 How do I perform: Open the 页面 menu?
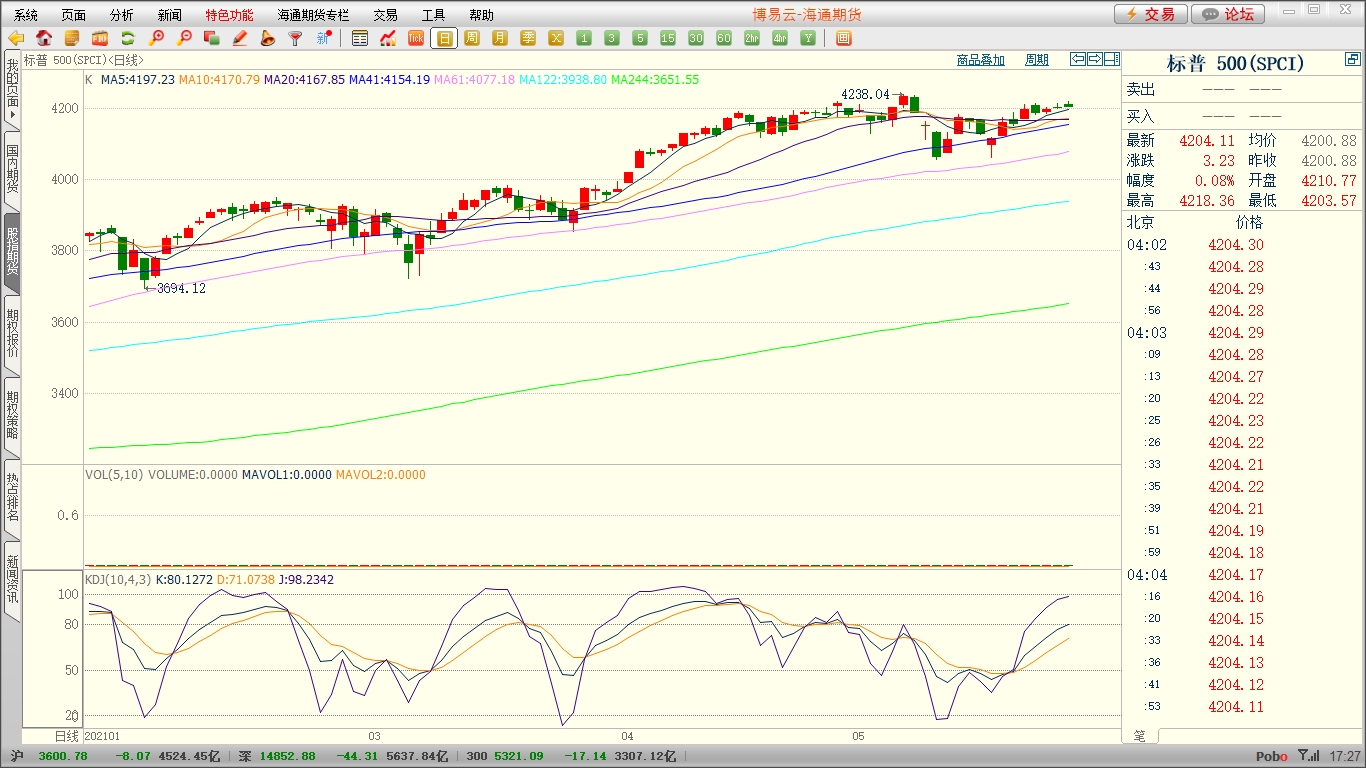click(x=73, y=15)
